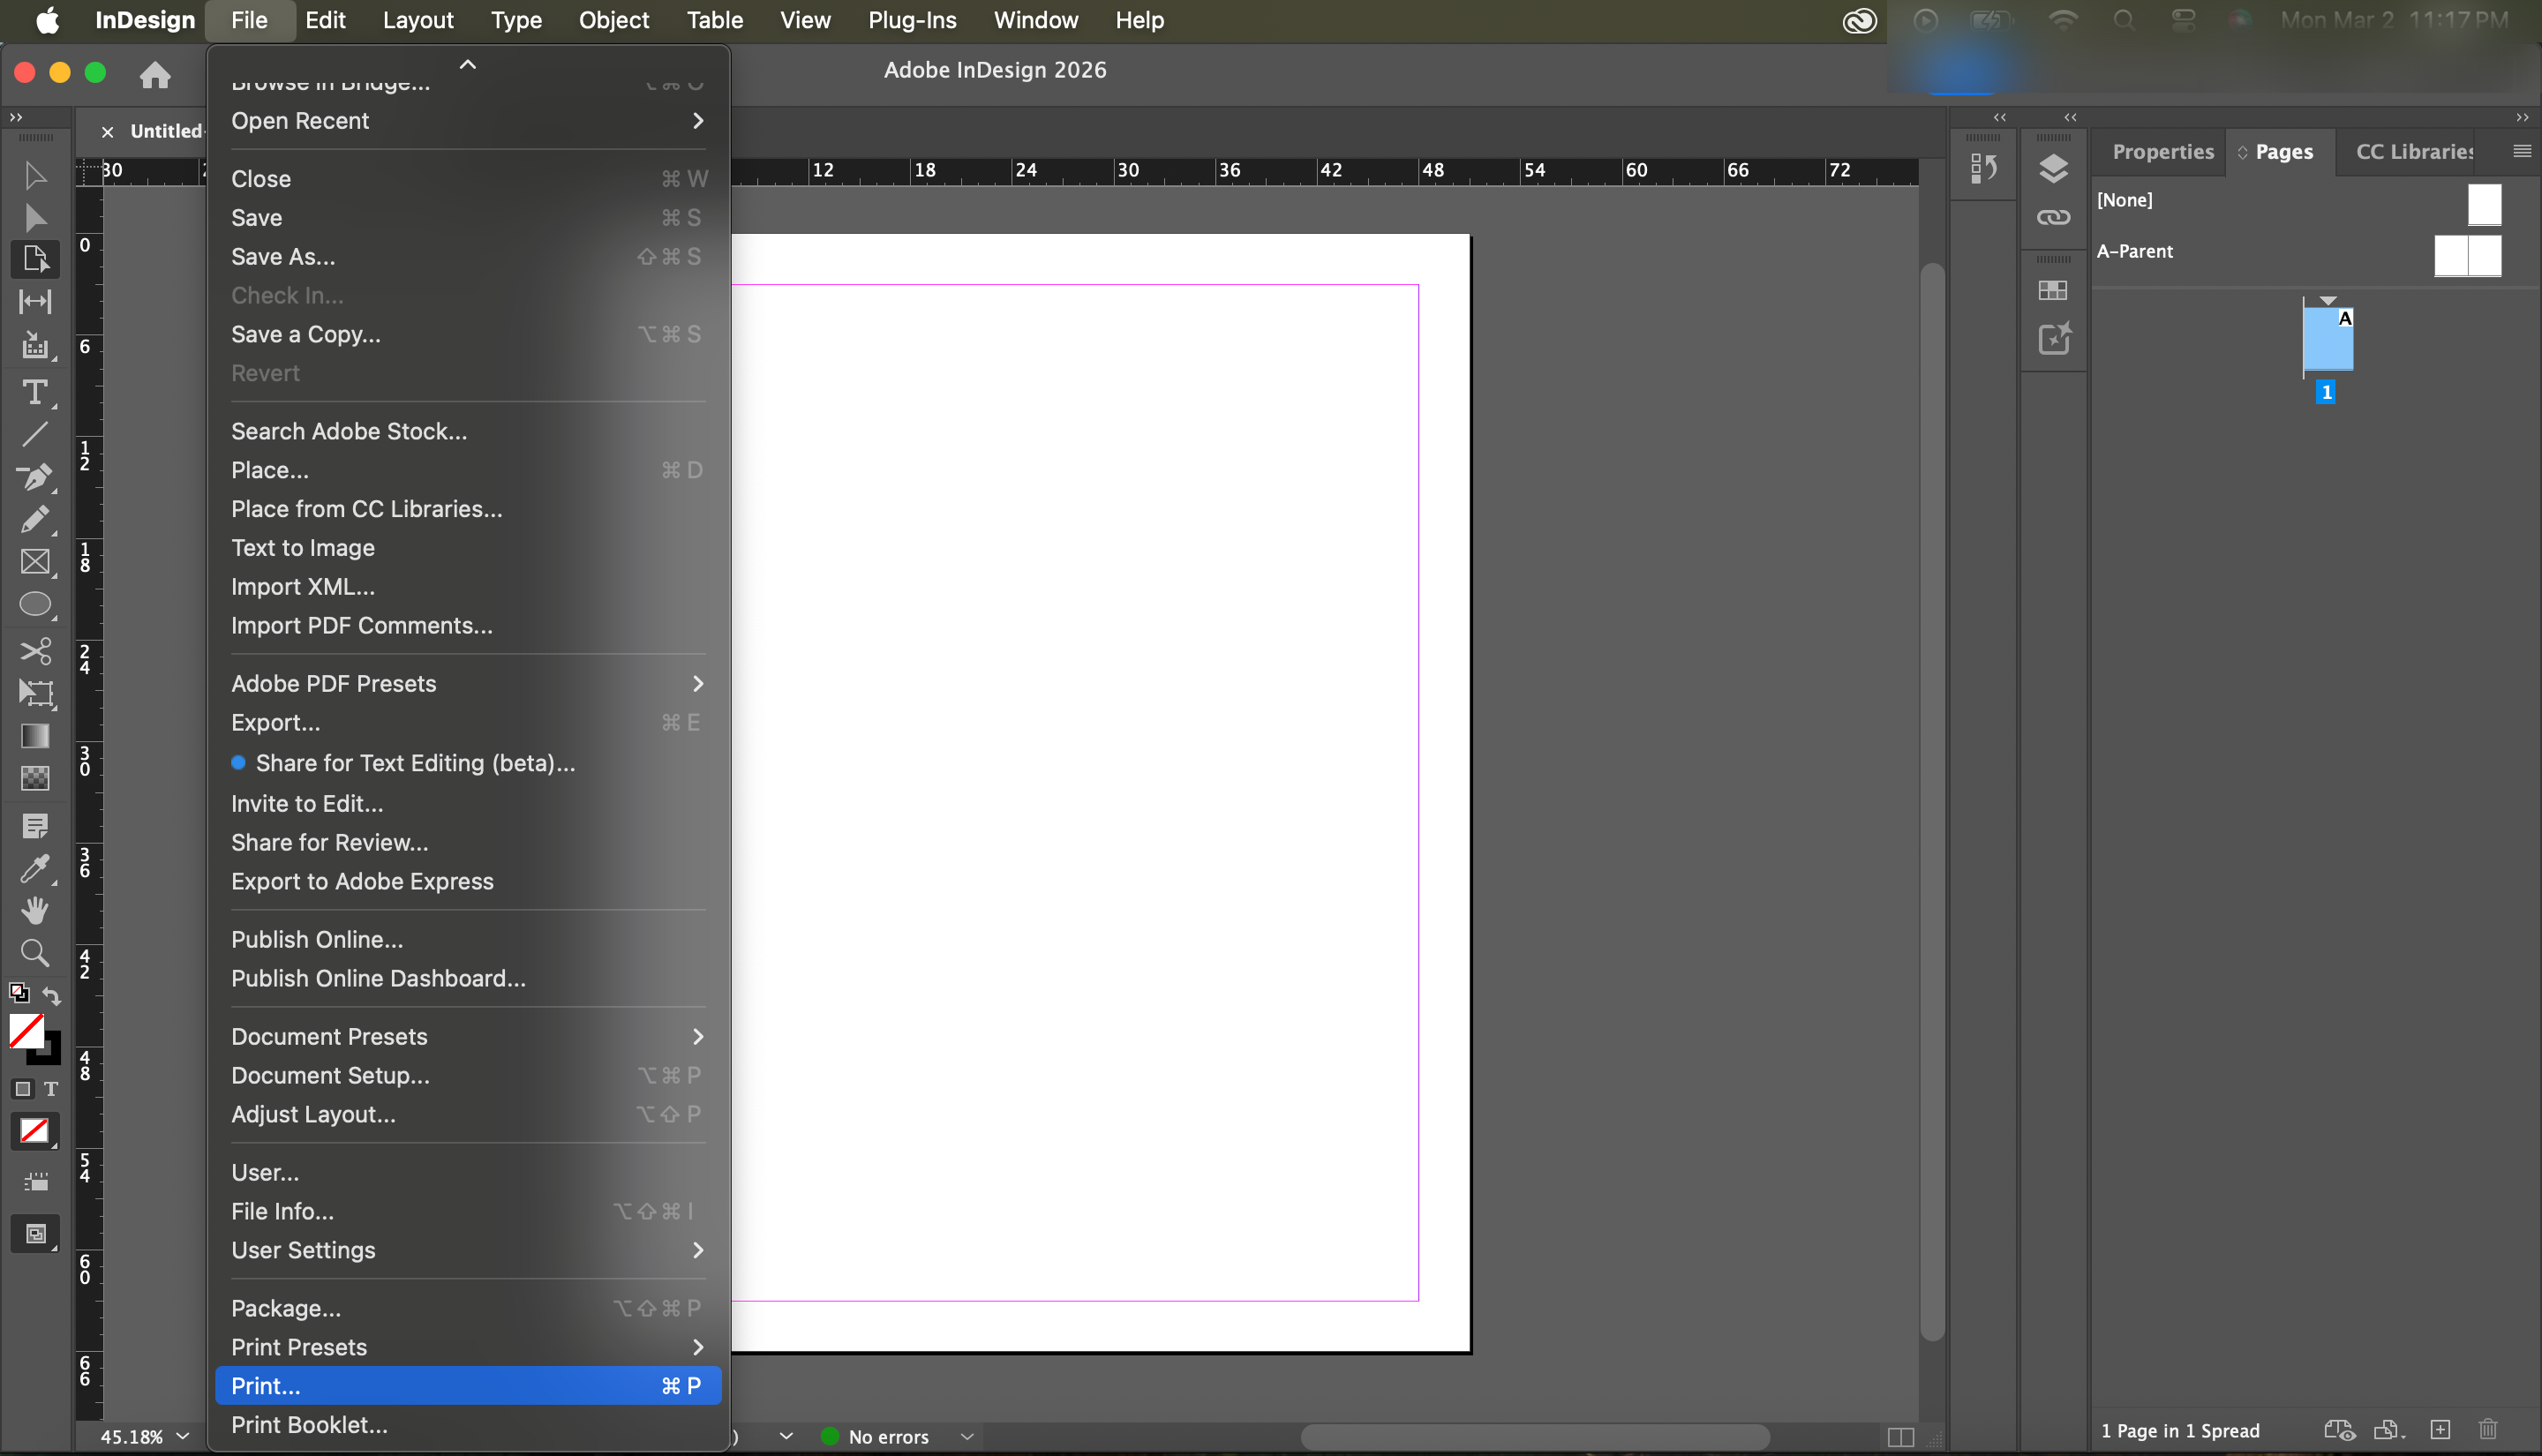The height and width of the screenshot is (1456, 2542).
Task: Select the Type tool
Action: point(35,392)
